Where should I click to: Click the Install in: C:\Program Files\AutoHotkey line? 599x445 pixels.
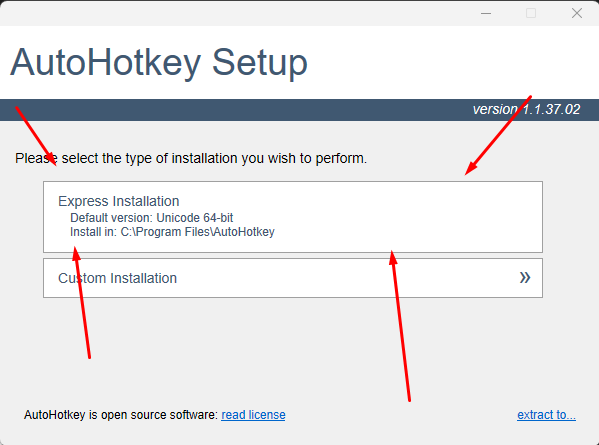pos(172,232)
